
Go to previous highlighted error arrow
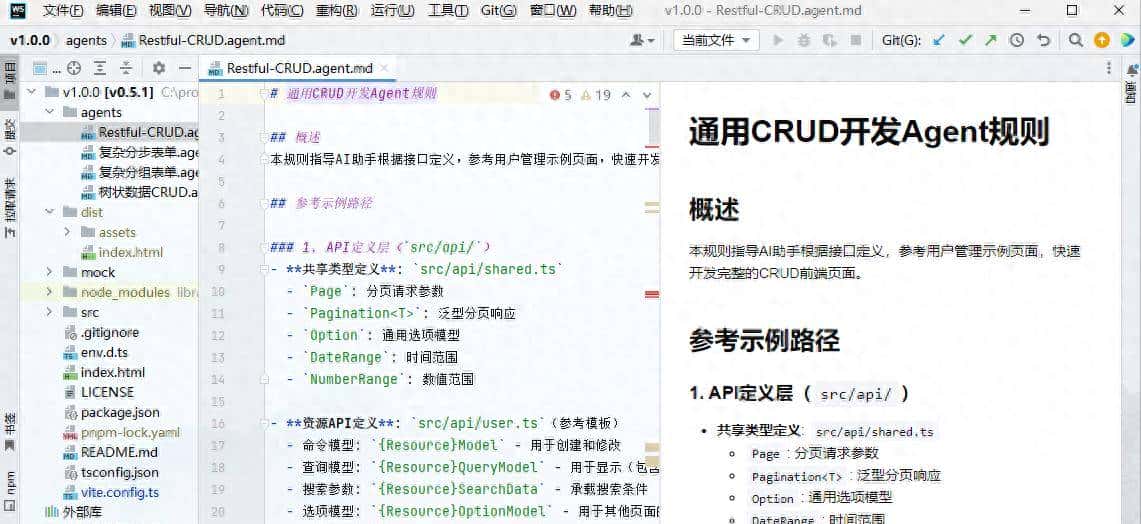pos(625,95)
